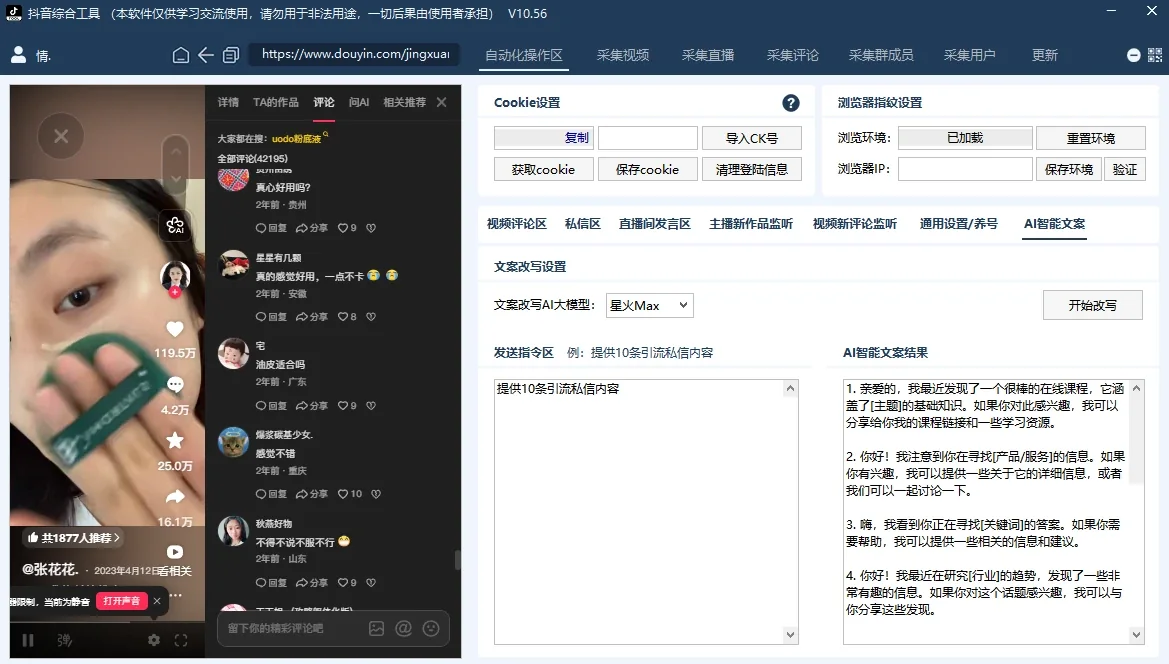Switch to the 采集用户 tab

[969, 55]
